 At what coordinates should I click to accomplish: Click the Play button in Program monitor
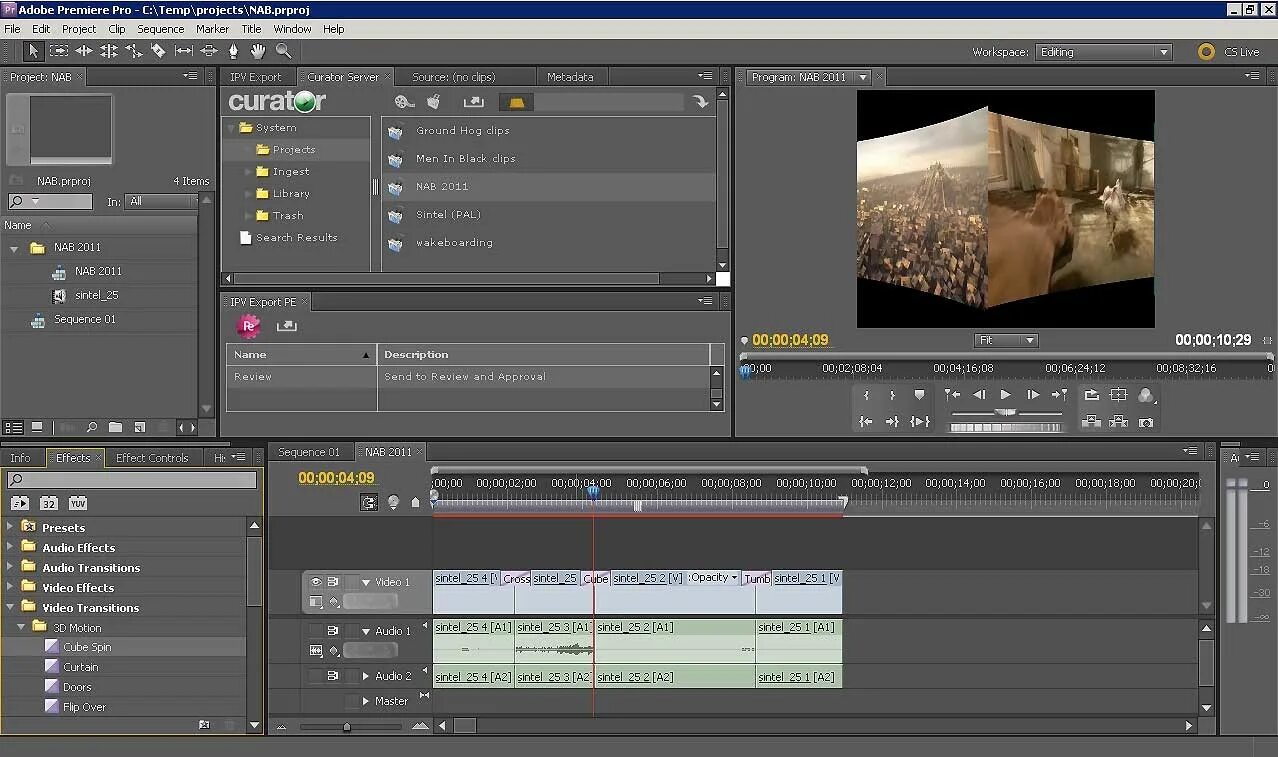coord(1005,395)
